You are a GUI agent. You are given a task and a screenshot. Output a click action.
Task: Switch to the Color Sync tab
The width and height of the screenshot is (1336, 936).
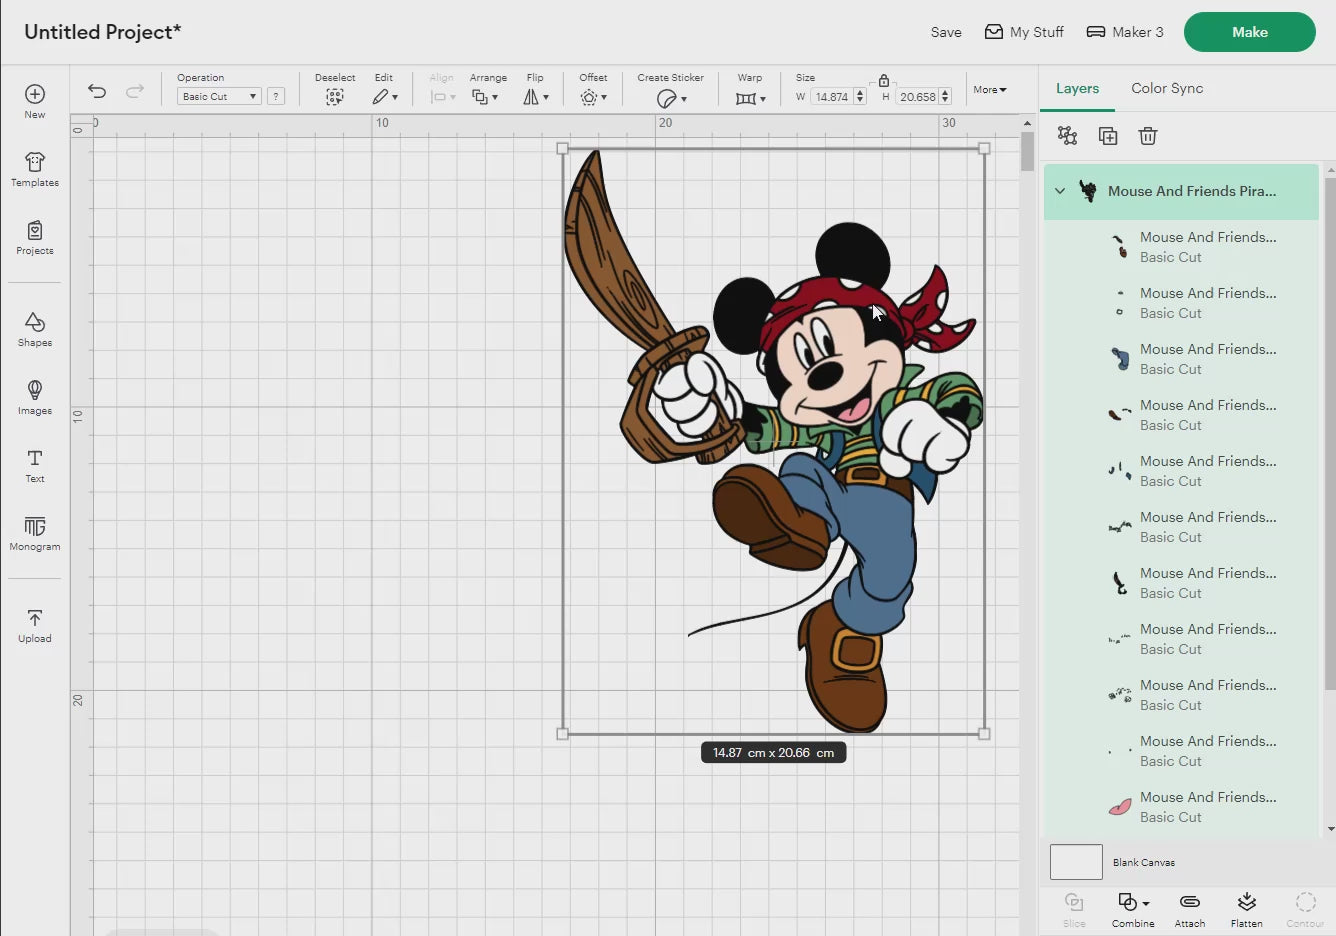(x=1167, y=88)
